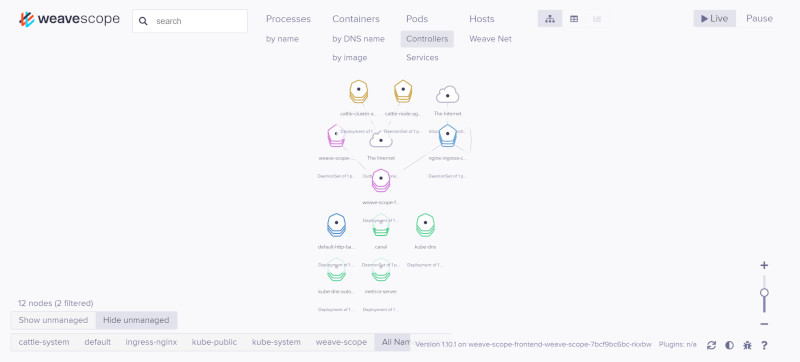The height and width of the screenshot is (362, 800).
Task: Toggle contrast mode icon
Action: coord(729,345)
